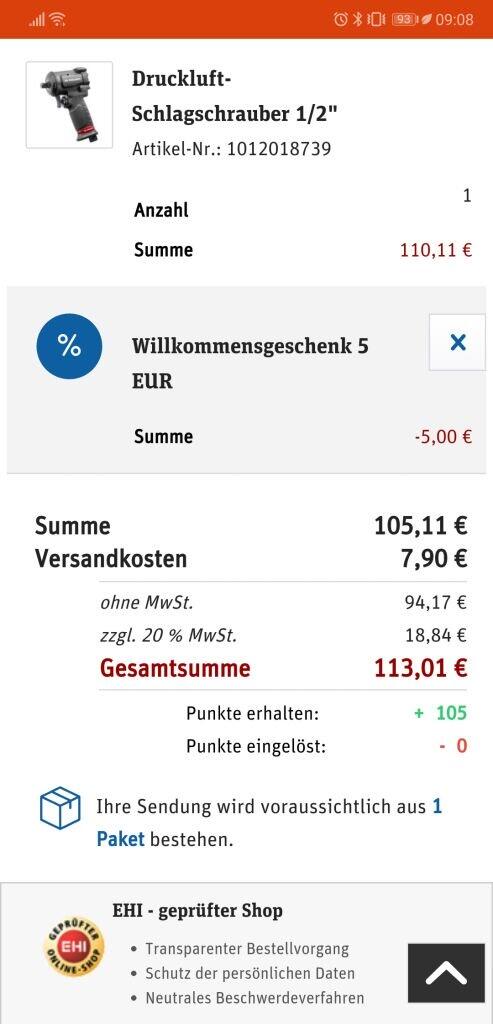Tap the Versandkosten 7,90 € row
This screenshot has height=1024, width=493.
251,559
